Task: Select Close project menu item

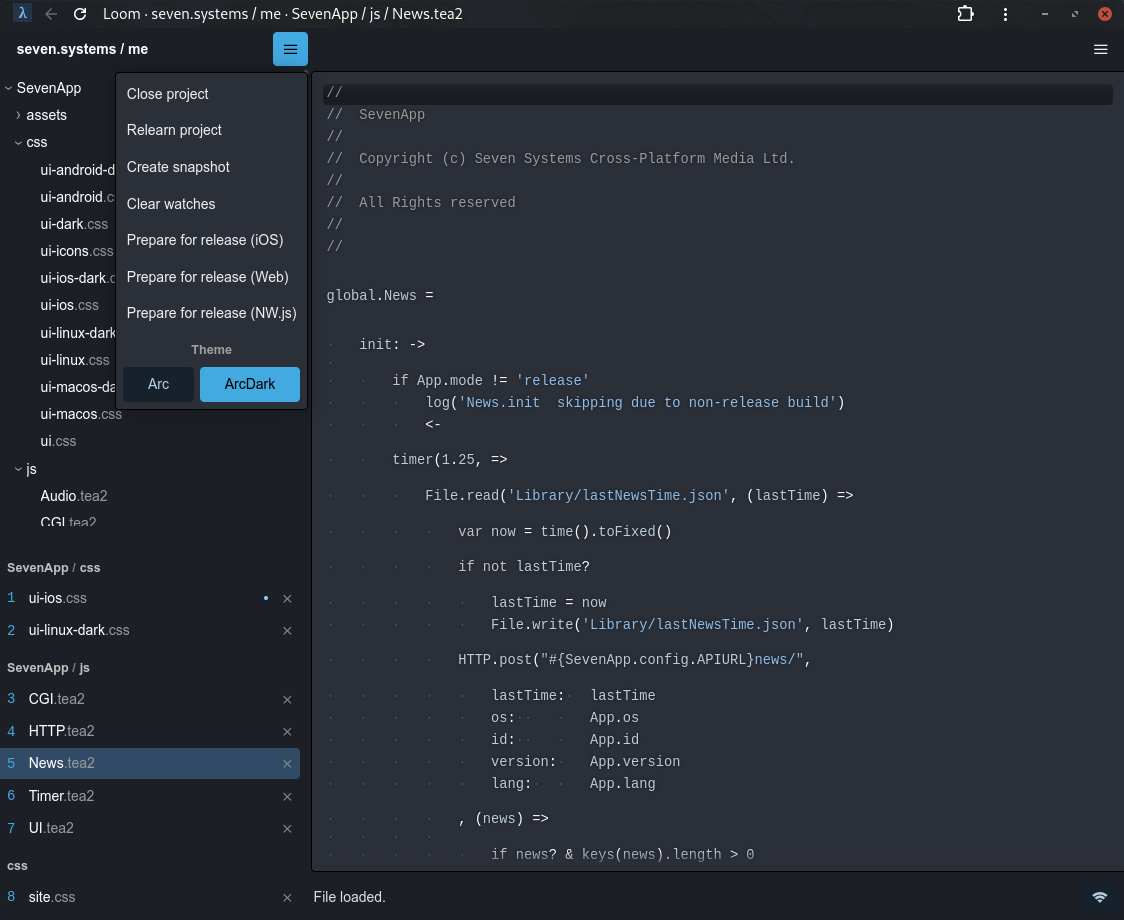Action: coord(168,94)
